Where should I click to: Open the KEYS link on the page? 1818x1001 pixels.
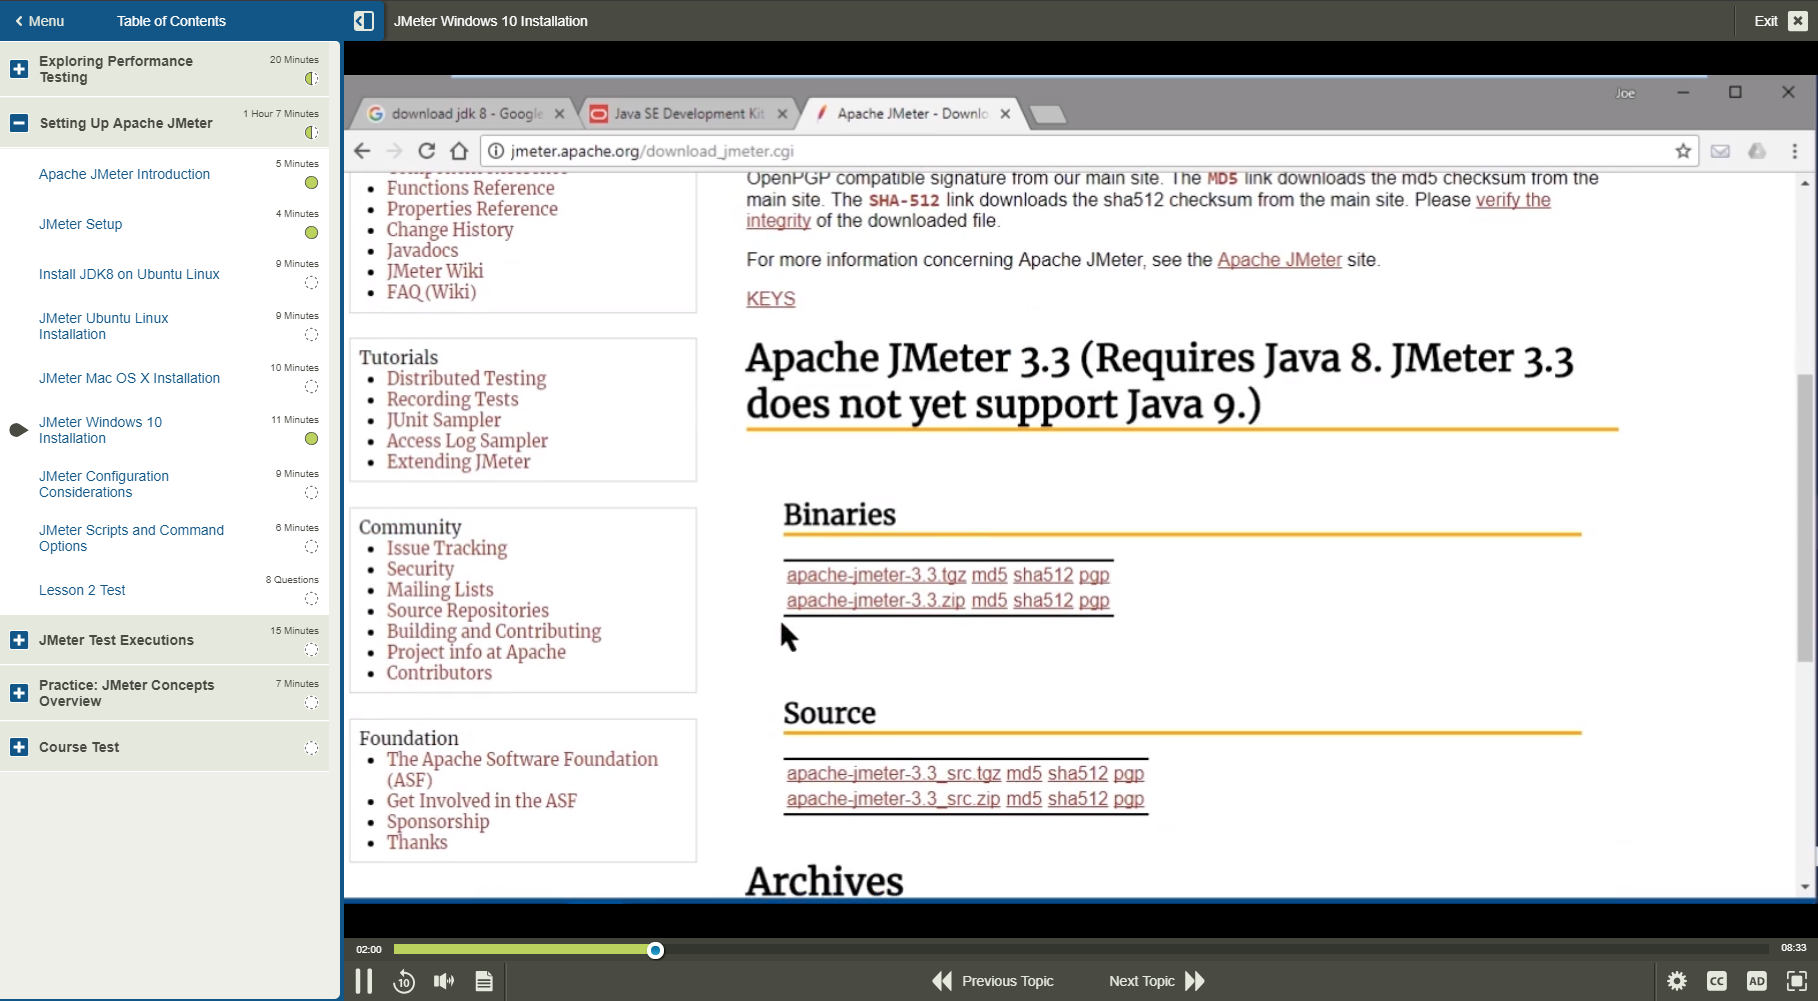(770, 298)
